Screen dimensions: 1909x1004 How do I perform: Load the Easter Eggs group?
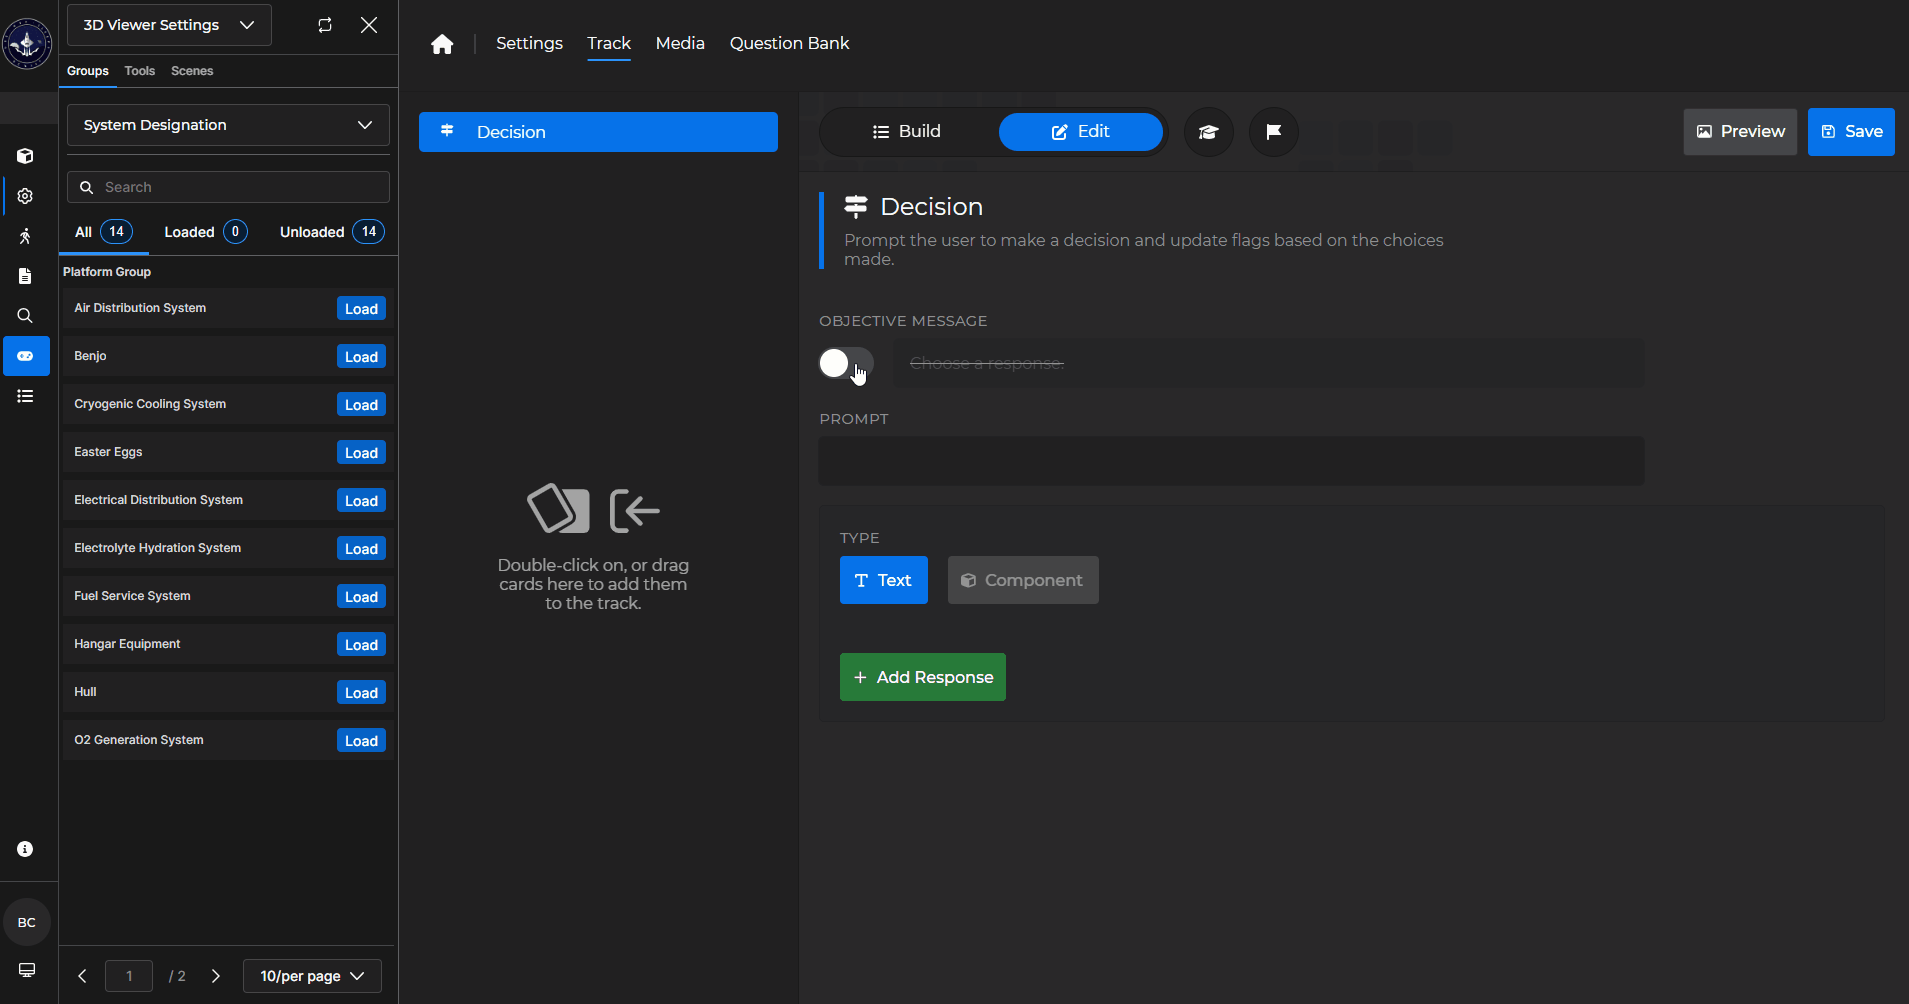(x=361, y=453)
